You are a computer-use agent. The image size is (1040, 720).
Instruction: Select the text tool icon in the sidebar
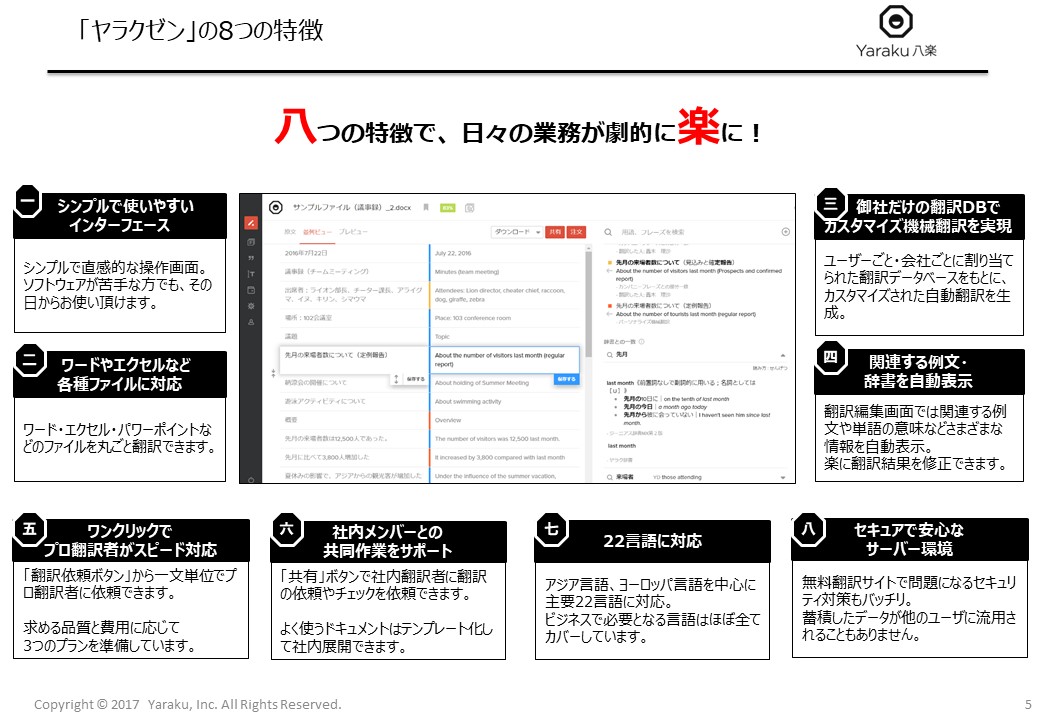251,274
